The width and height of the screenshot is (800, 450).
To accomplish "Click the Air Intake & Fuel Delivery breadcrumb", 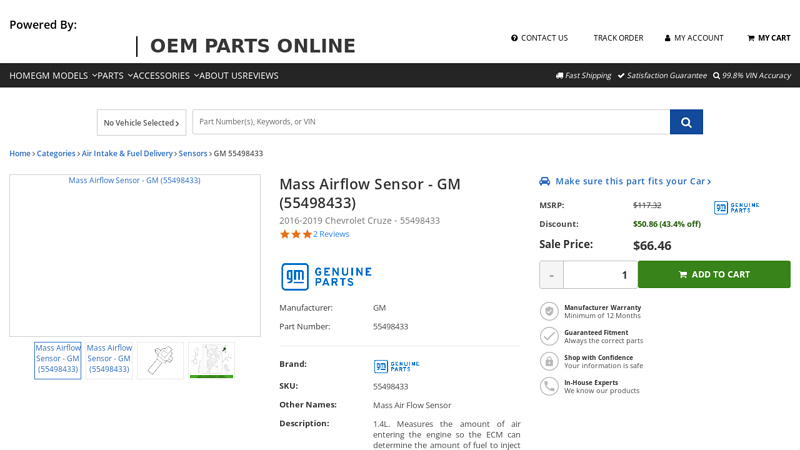I will 127,154.
